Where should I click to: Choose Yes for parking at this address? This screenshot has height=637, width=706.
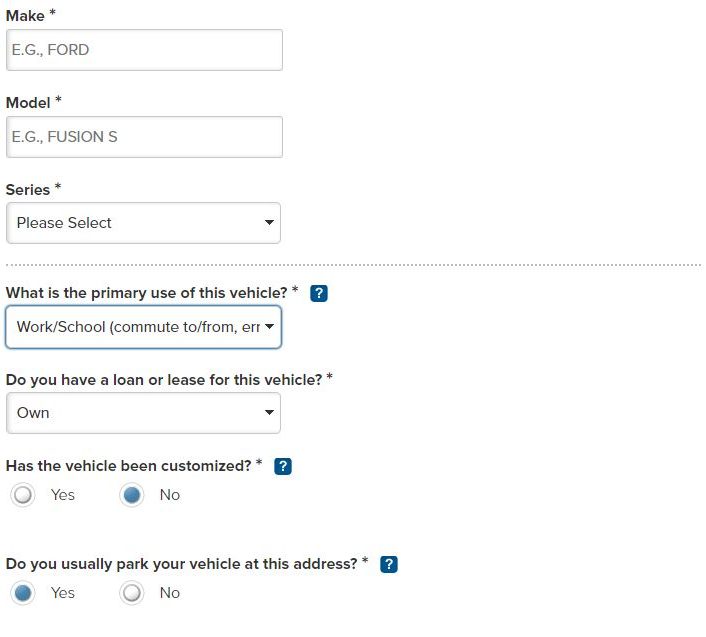pos(23,593)
